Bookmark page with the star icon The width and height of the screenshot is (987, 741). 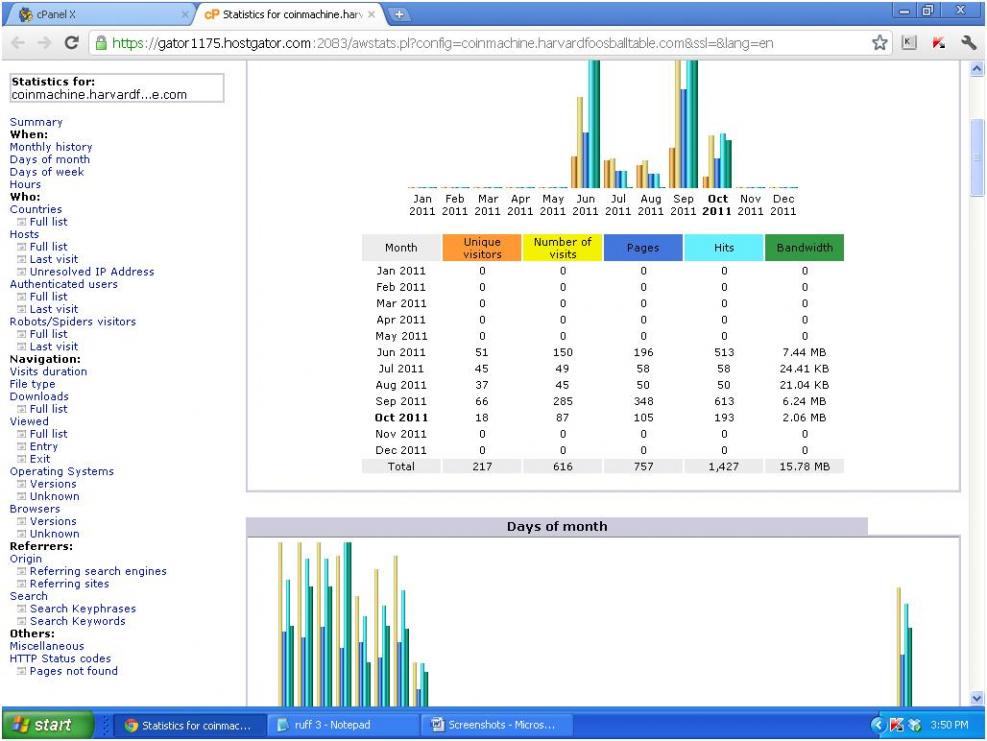[881, 44]
